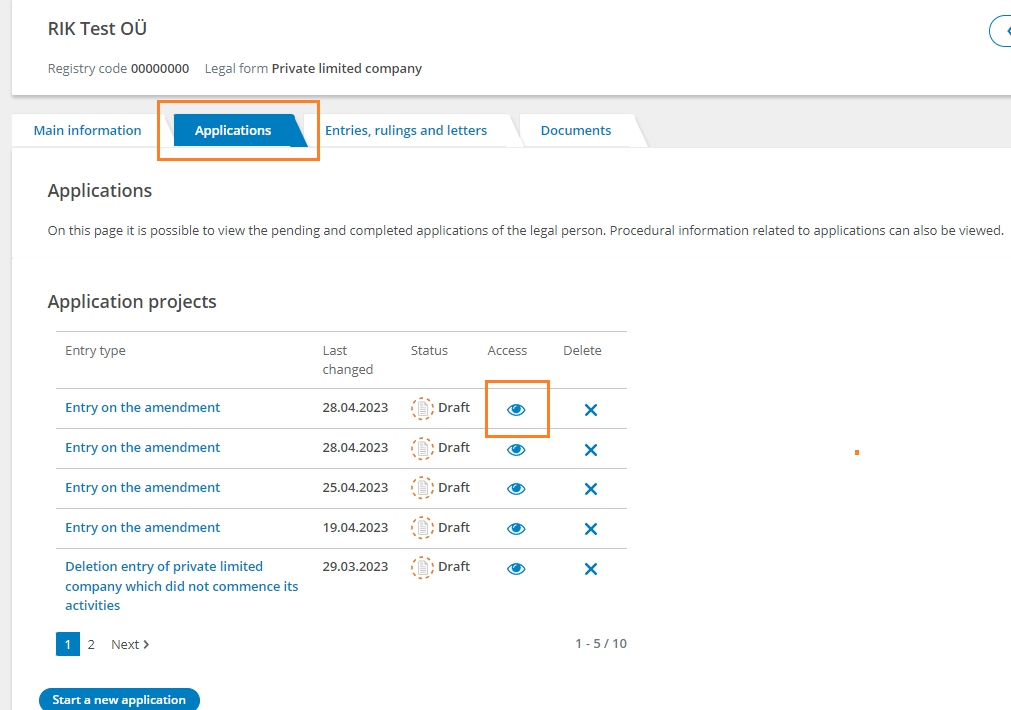Select the Applications tab
The height and width of the screenshot is (710, 1011).
click(233, 130)
